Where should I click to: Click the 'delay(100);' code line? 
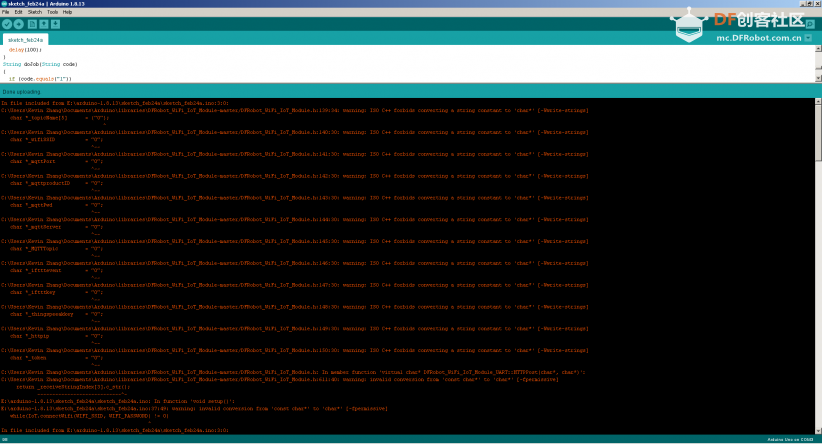coord(25,50)
